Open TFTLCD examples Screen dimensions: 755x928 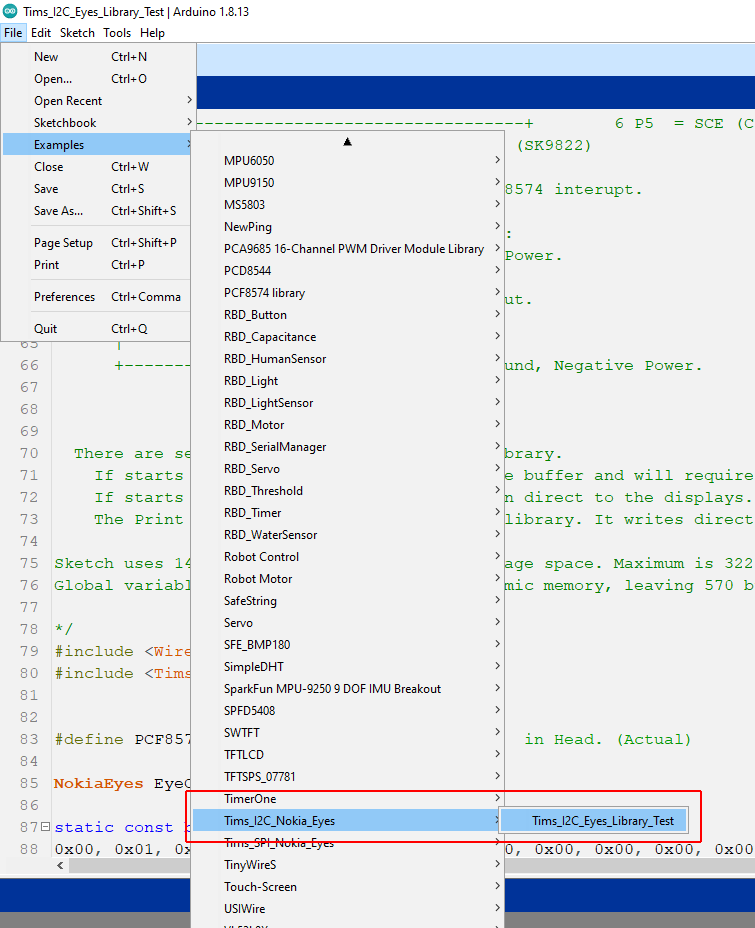click(x=347, y=755)
